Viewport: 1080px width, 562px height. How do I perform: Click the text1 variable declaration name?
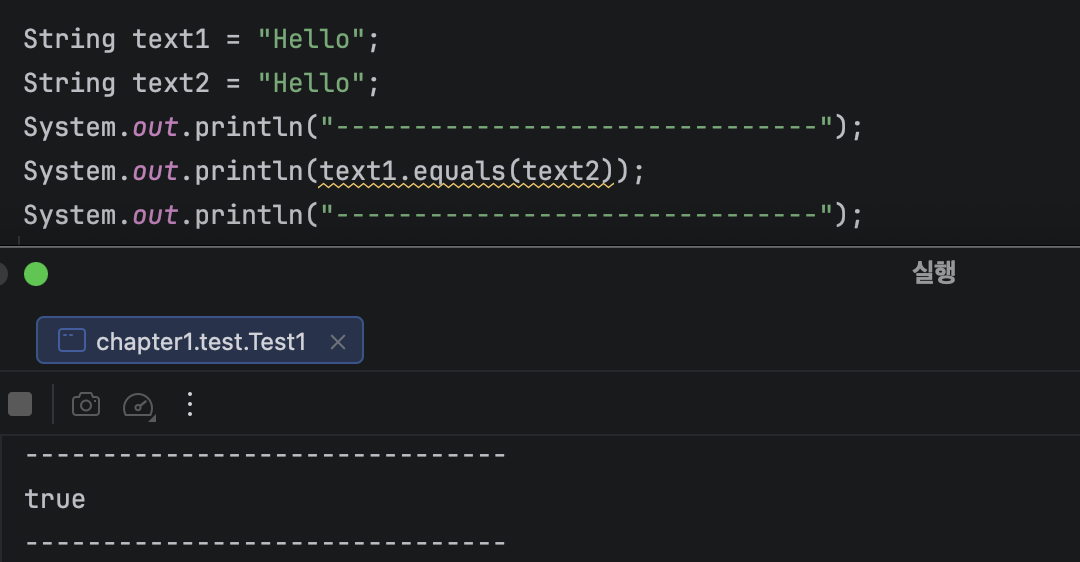(171, 39)
